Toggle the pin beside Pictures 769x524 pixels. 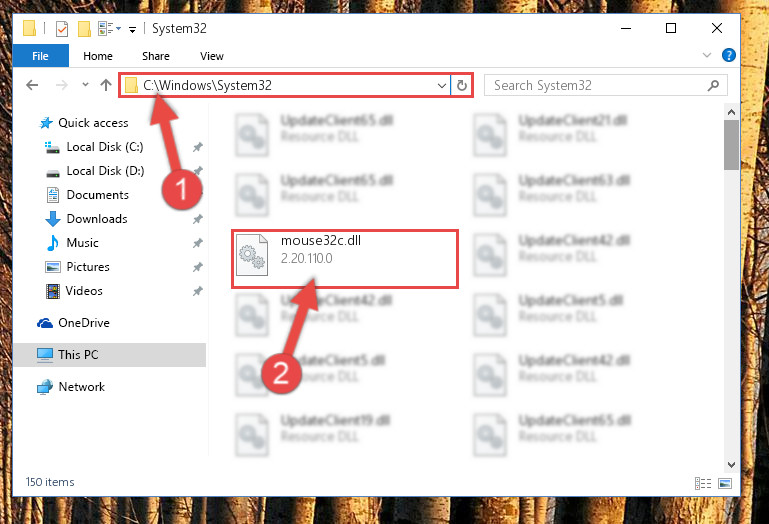coord(198,267)
